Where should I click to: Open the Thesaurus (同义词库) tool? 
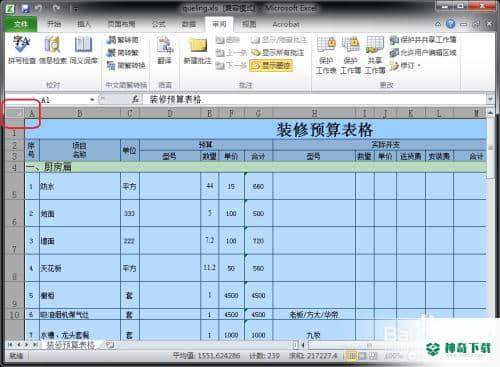pyautogui.click(x=83, y=50)
